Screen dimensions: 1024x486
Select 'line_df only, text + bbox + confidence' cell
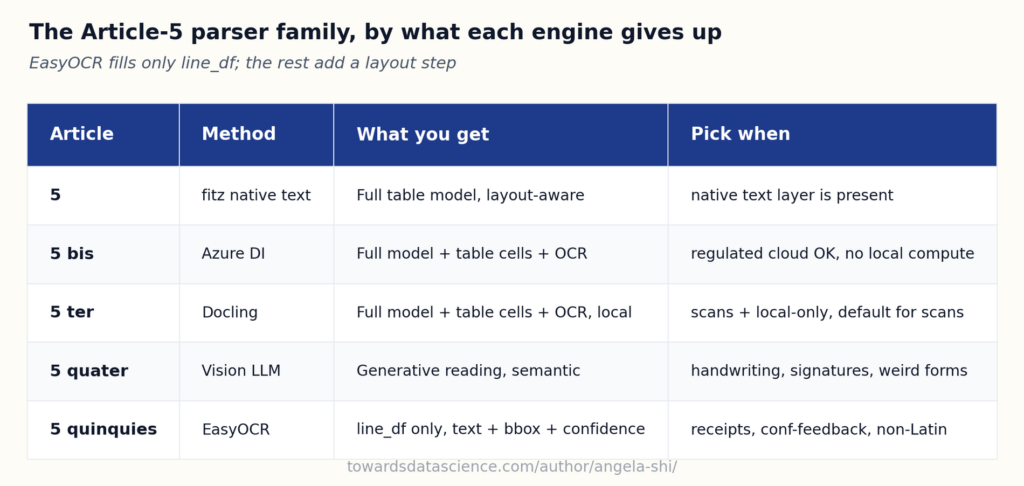[x=500, y=430]
